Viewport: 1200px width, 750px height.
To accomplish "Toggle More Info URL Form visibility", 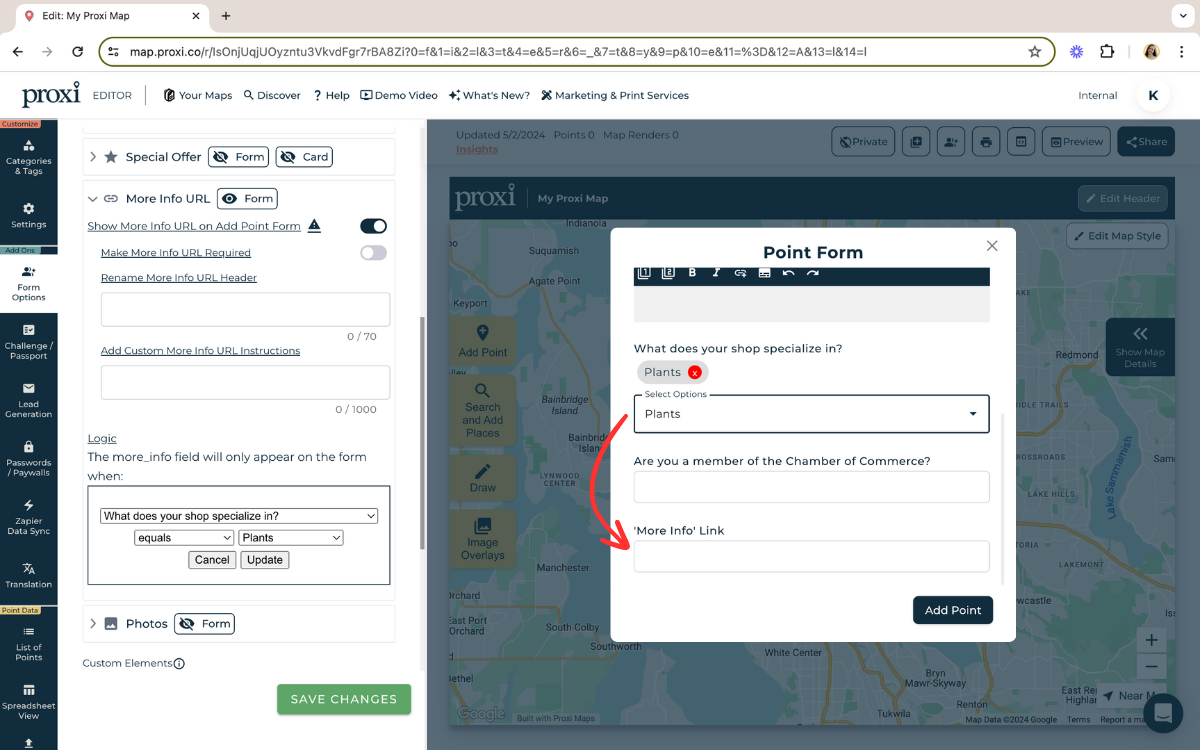I will (247, 199).
